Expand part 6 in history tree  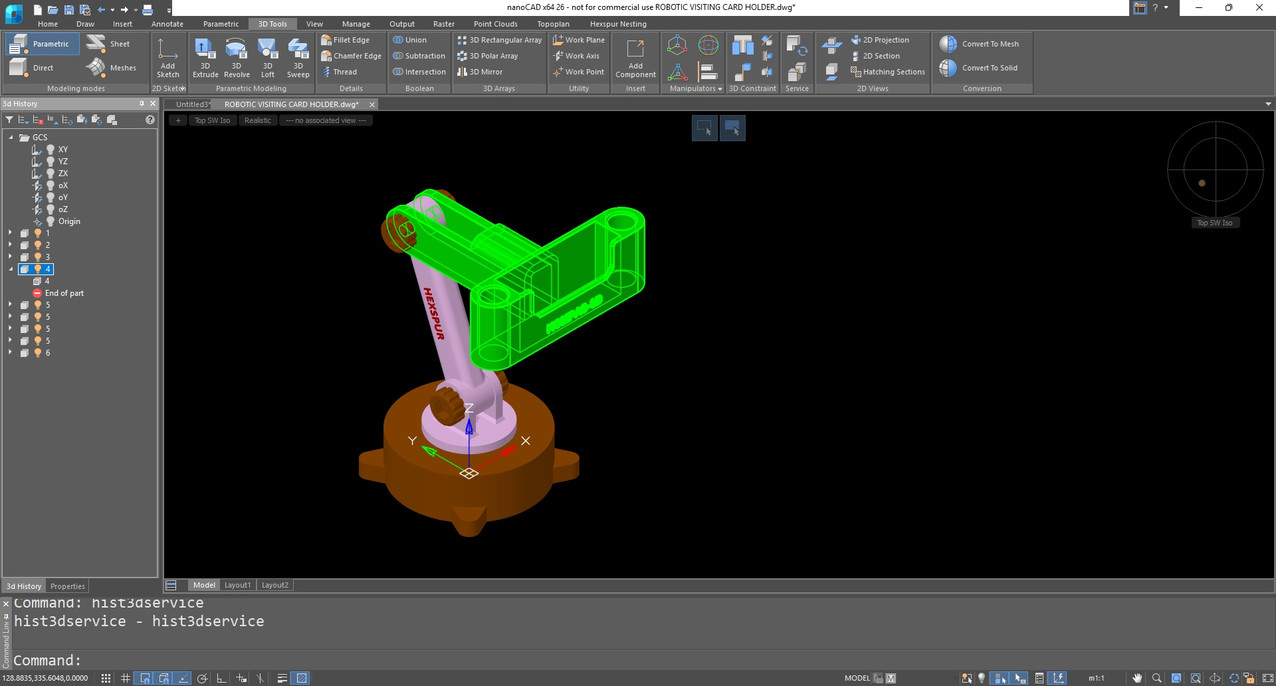click(x=11, y=353)
